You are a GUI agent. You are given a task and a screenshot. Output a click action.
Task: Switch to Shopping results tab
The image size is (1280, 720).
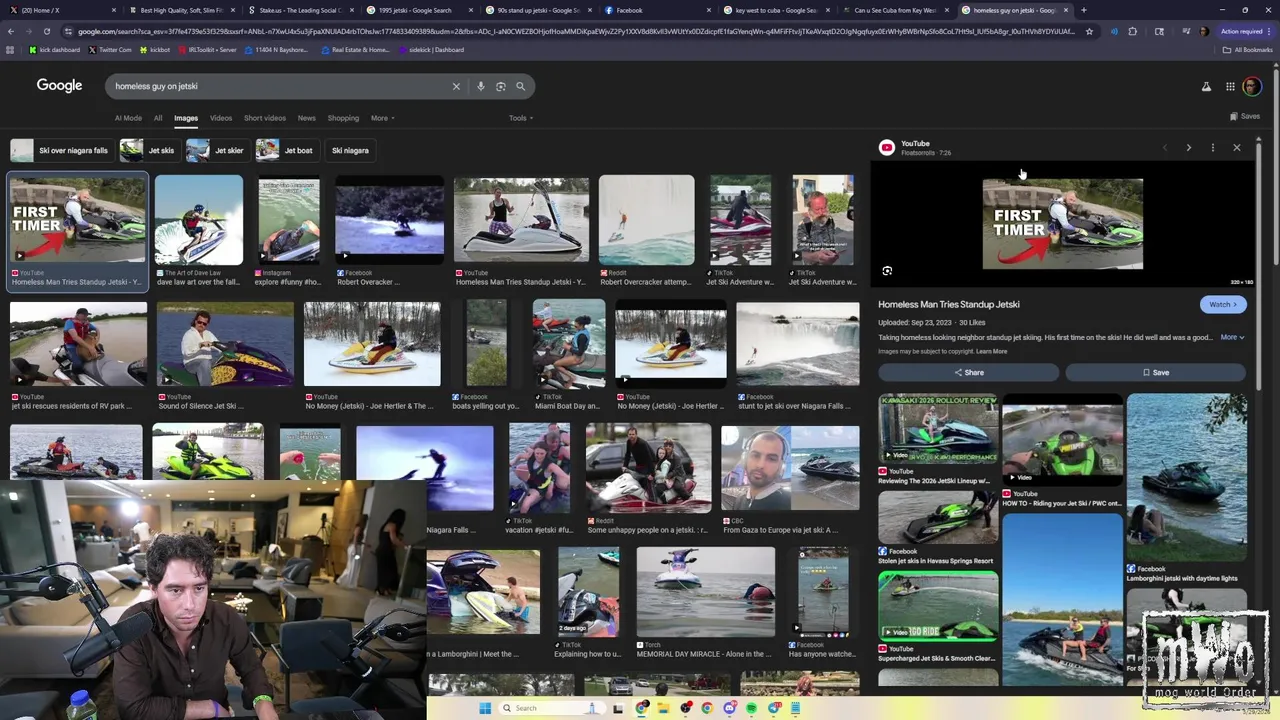pos(343,118)
